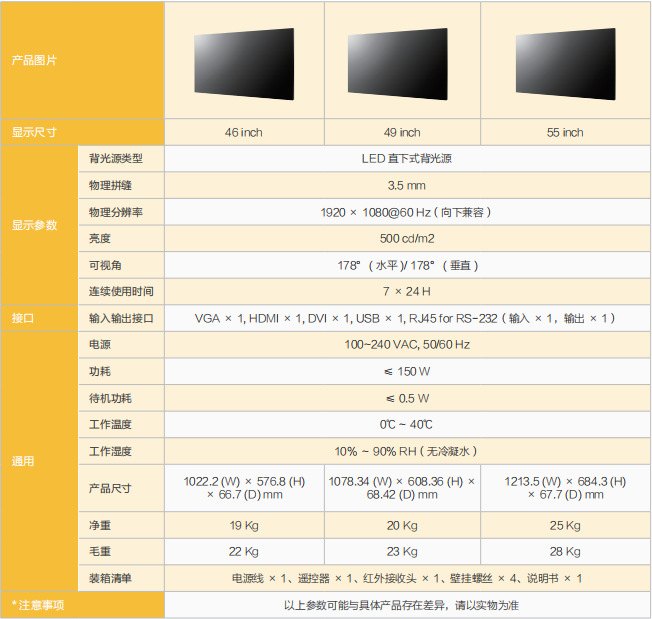The width and height of the screenshot is (652, 619).
Task: Select the '28 Kg' gross weight cell
Action: pyautogui.click(x=566, y=552)
